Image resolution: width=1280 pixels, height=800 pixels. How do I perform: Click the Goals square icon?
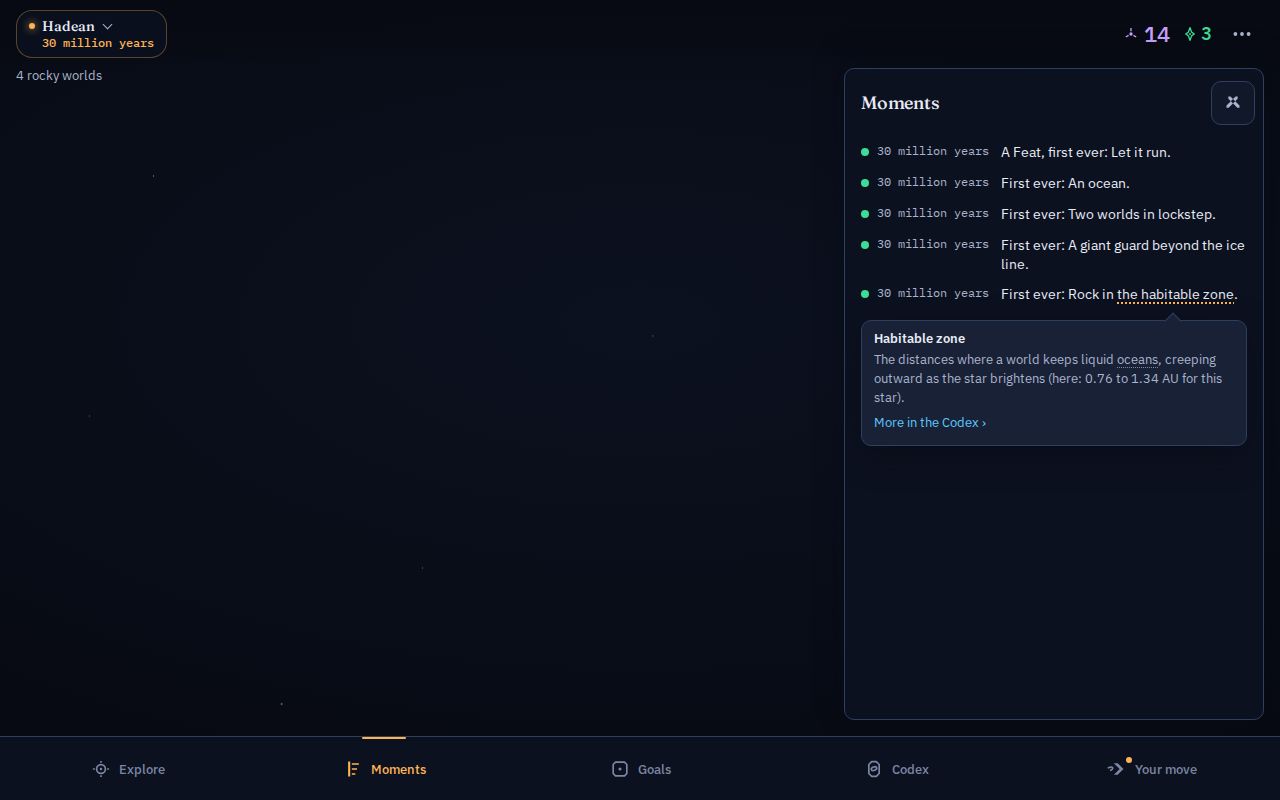click(x=620, y=769)
